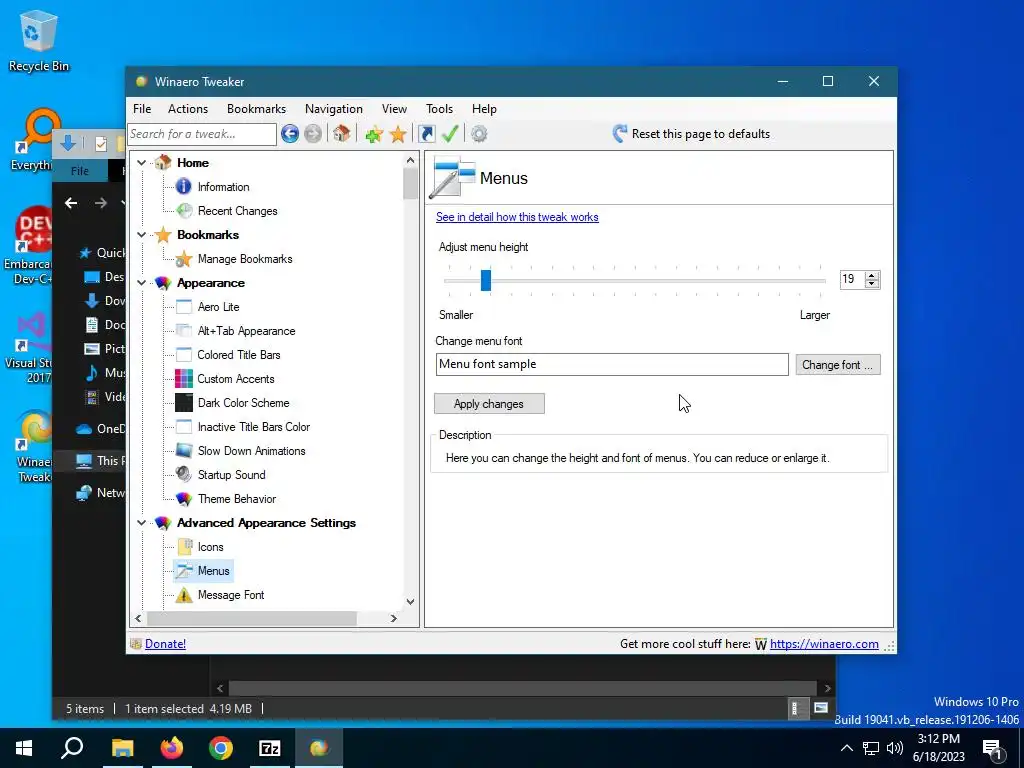Launch Chrome from the taskbar
This screenshot has height=768, width=1024.
tap(221, 748)
